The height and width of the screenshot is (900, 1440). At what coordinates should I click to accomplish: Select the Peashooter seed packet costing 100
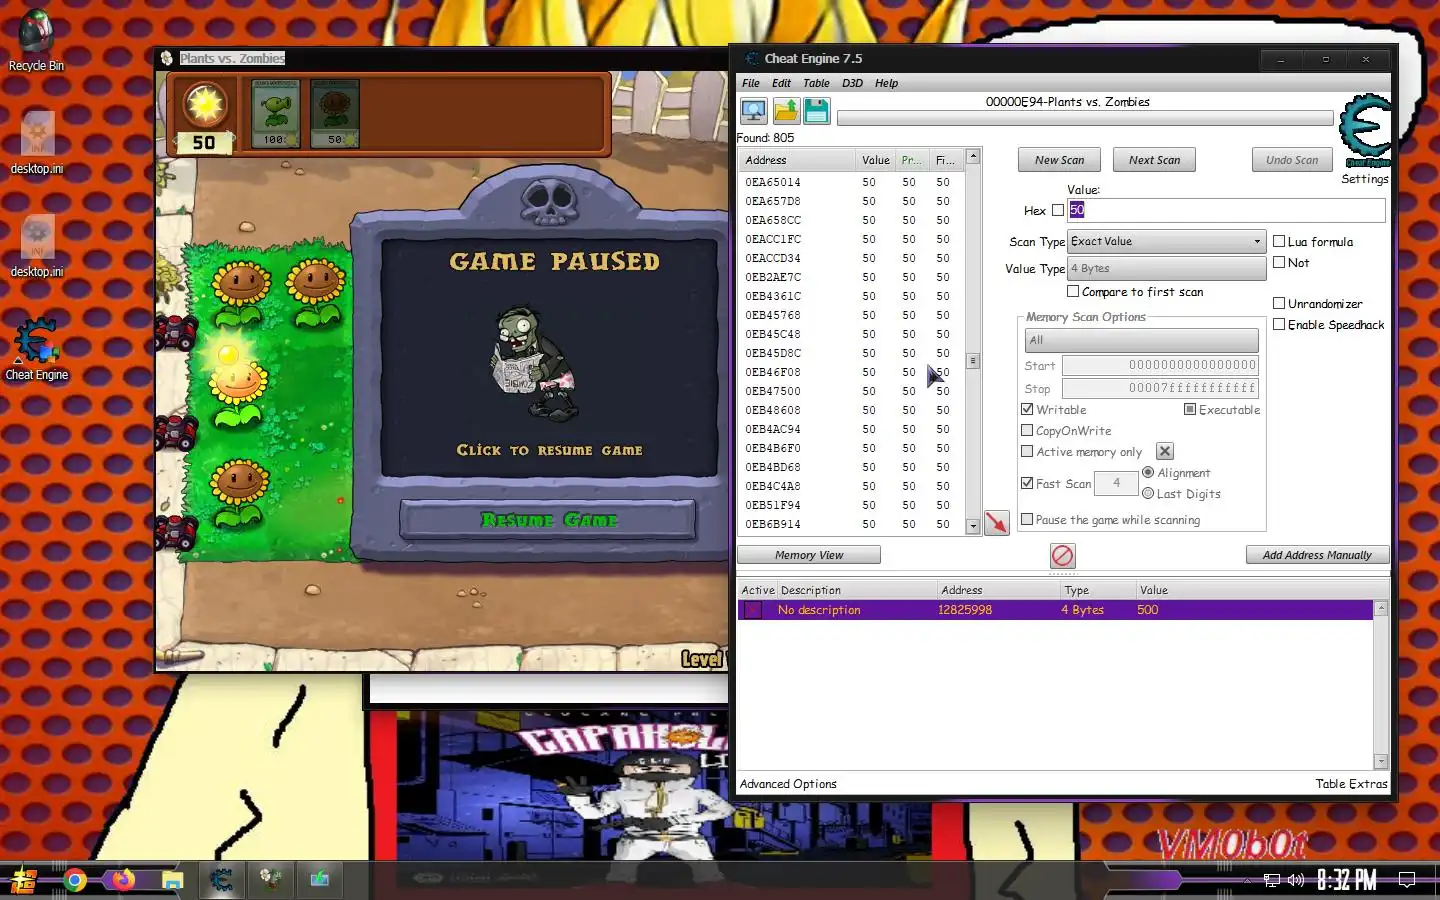pos(275,113)
